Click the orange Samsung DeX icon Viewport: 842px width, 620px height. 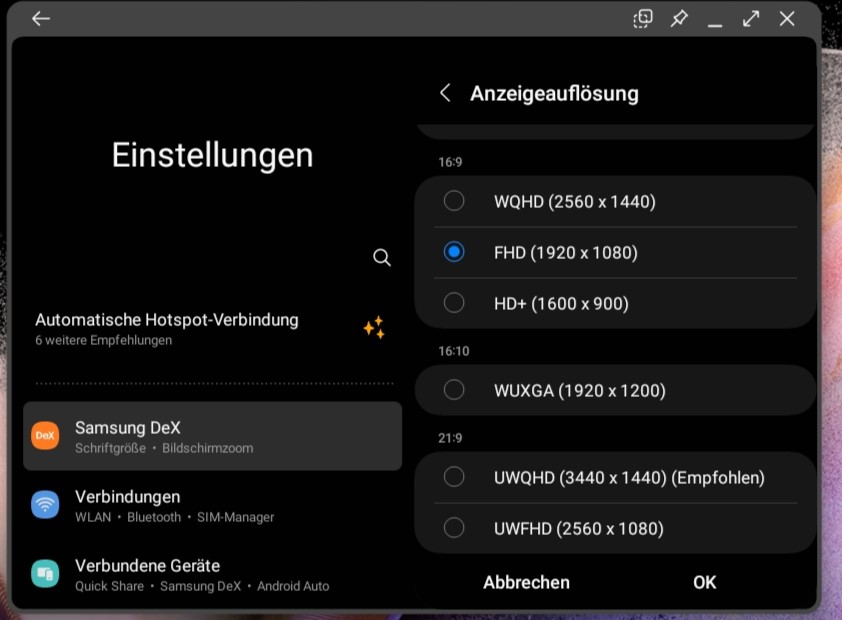coord(44,436)
